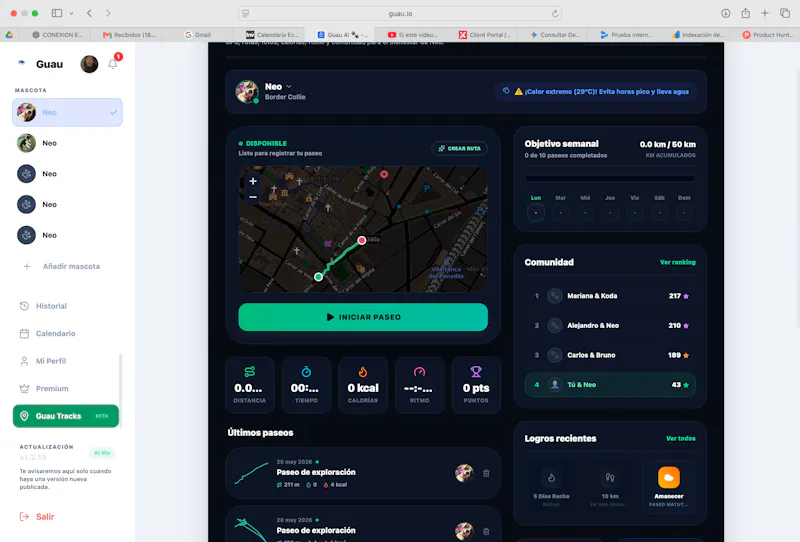Open Ver todos achievements link
This screenshot has width=800, height=542.
point(681,438)
